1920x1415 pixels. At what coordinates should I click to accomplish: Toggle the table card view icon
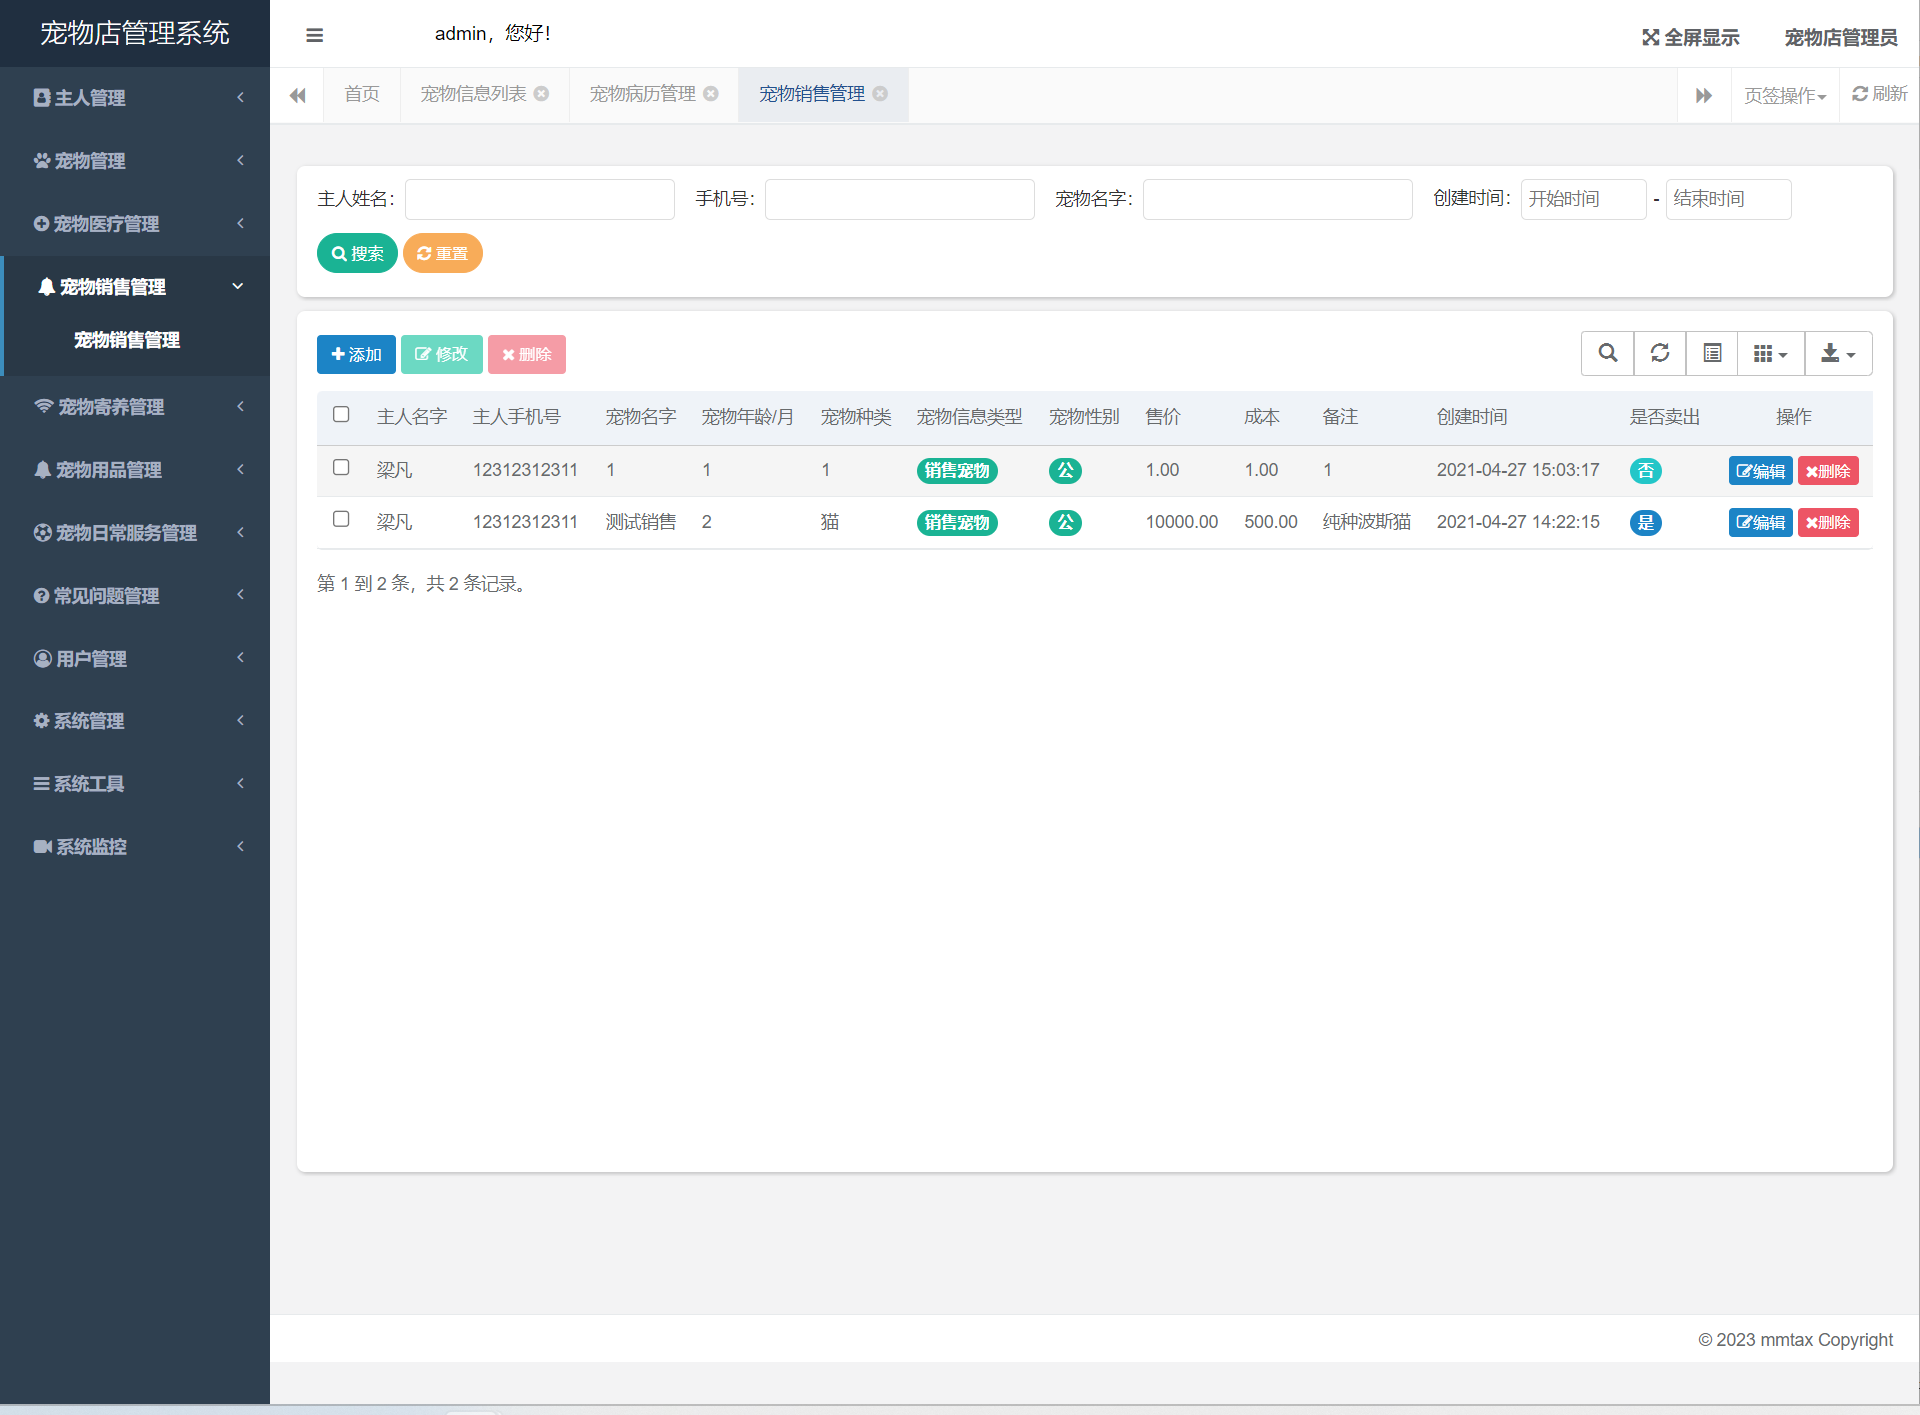[x=1712, y=353]
